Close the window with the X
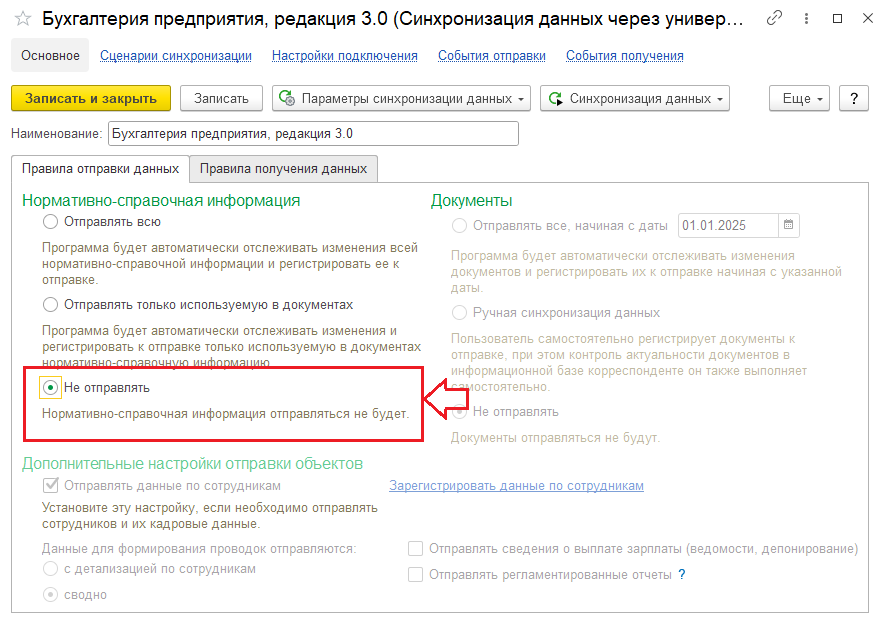This screenshot has width=880, height=621. pyautogui.click(x=867, y=19)
